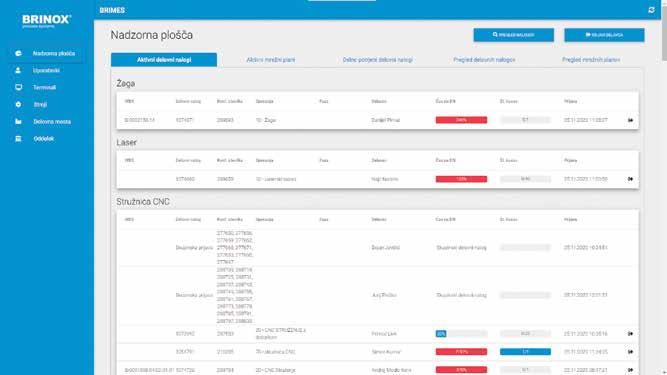Open Nadzorna plošča sidebar icon
667x375 pixels.
click(18, 54)
